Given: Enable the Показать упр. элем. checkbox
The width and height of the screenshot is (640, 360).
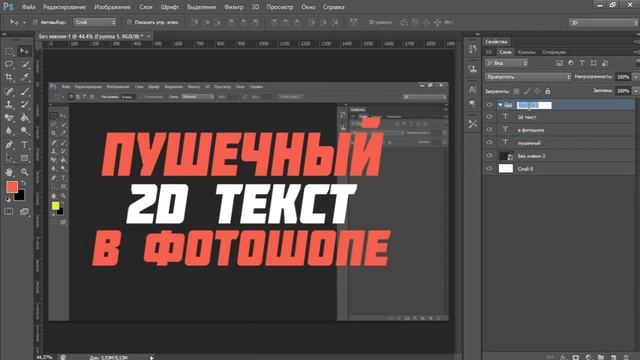Looking at the screenshot, I should coord(129,22).
